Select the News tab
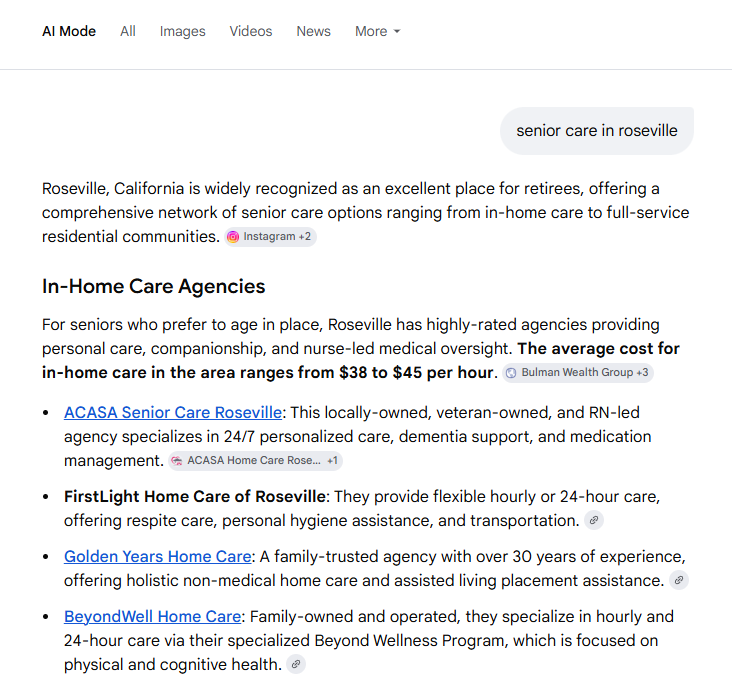732x697 pixels. [x=314, y=31]
